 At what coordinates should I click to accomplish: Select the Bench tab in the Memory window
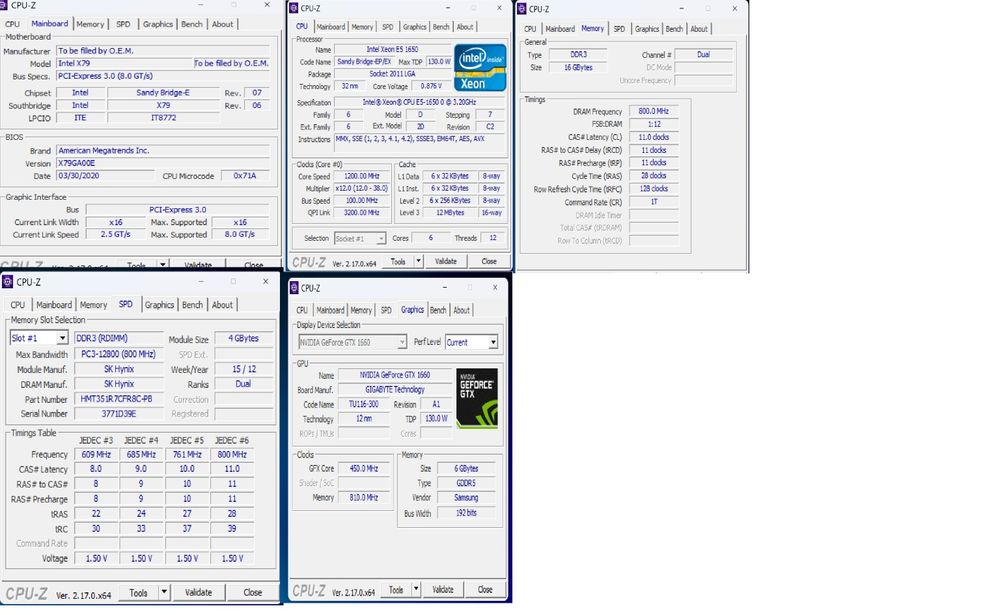pos(674,29)
